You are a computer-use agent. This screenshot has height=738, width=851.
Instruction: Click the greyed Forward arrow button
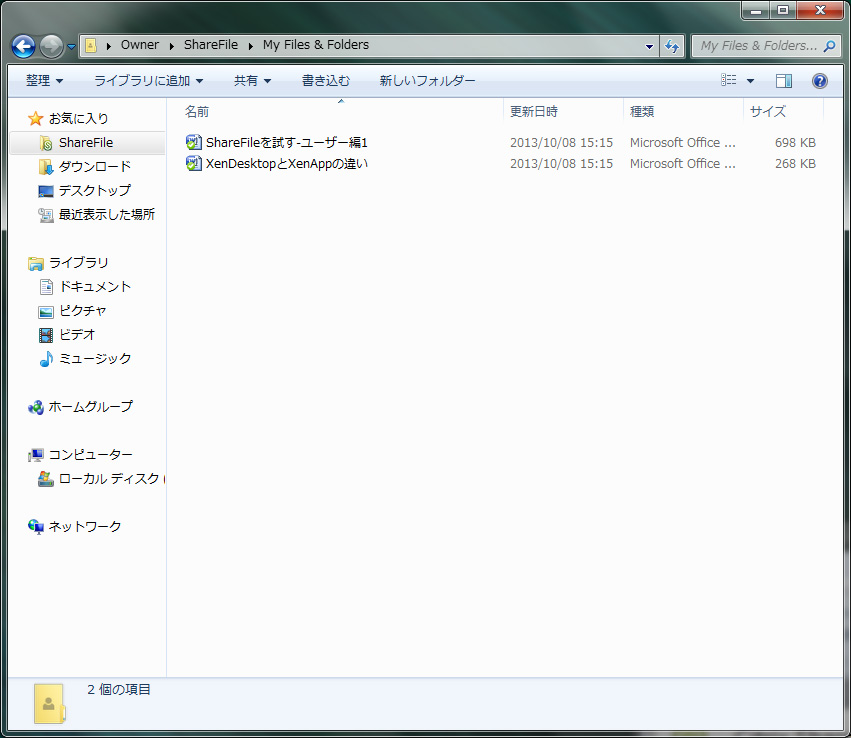click(52, 46)
